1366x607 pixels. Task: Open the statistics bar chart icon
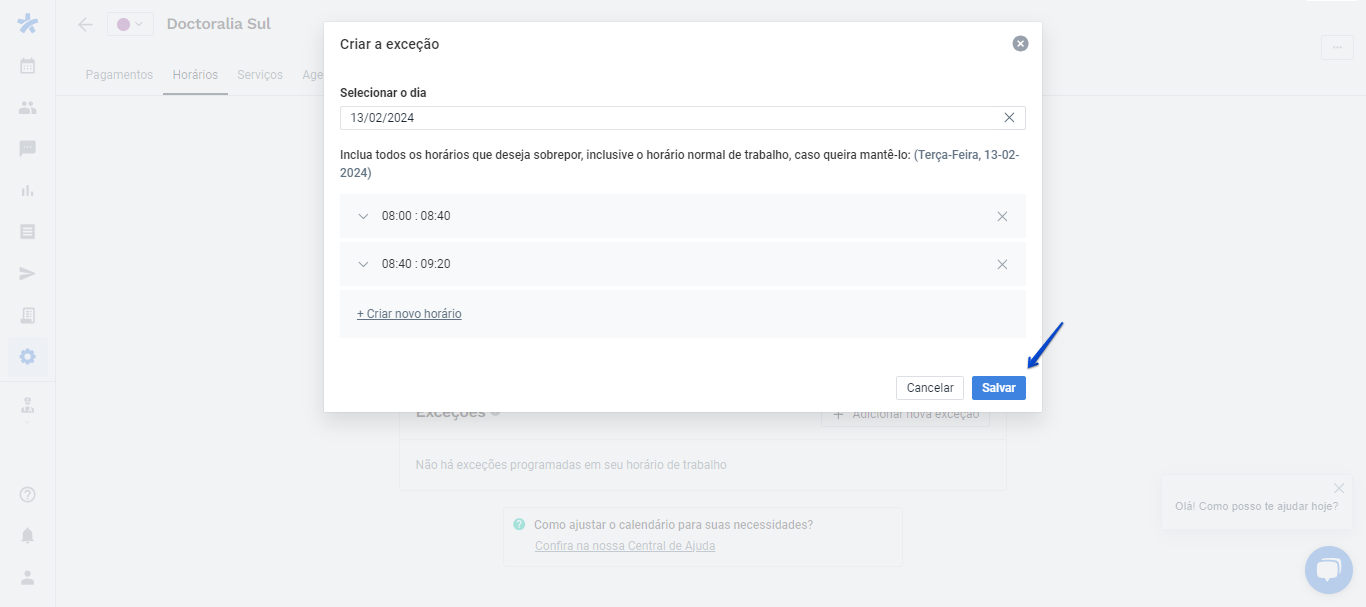click(28, 190)
